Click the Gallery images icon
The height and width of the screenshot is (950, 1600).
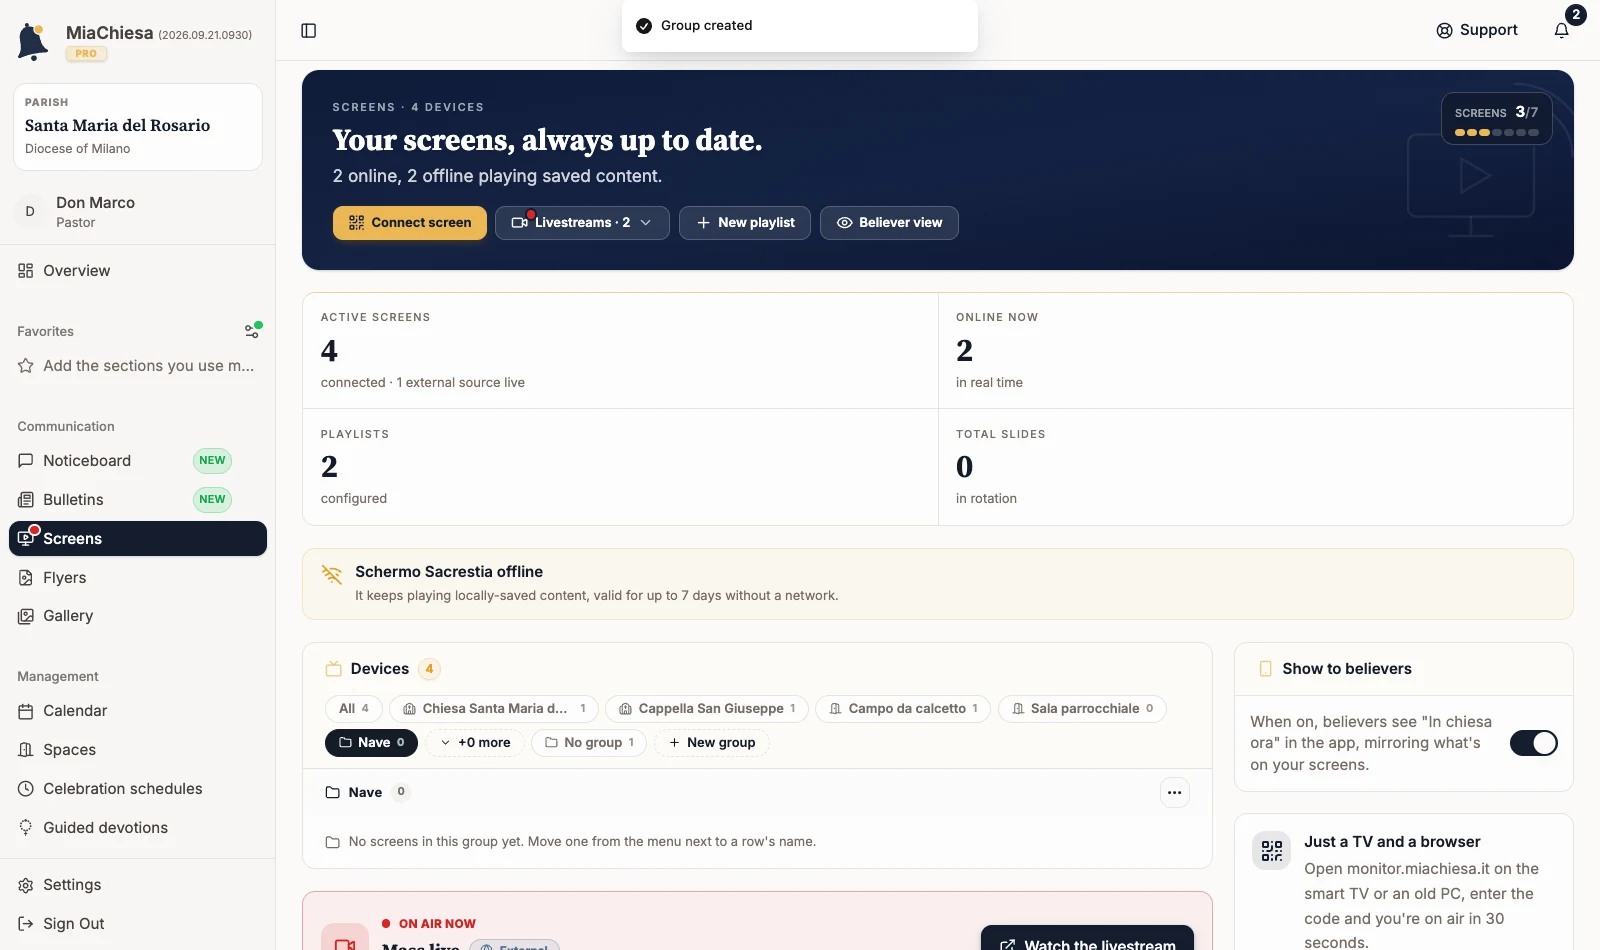point(26,616)
